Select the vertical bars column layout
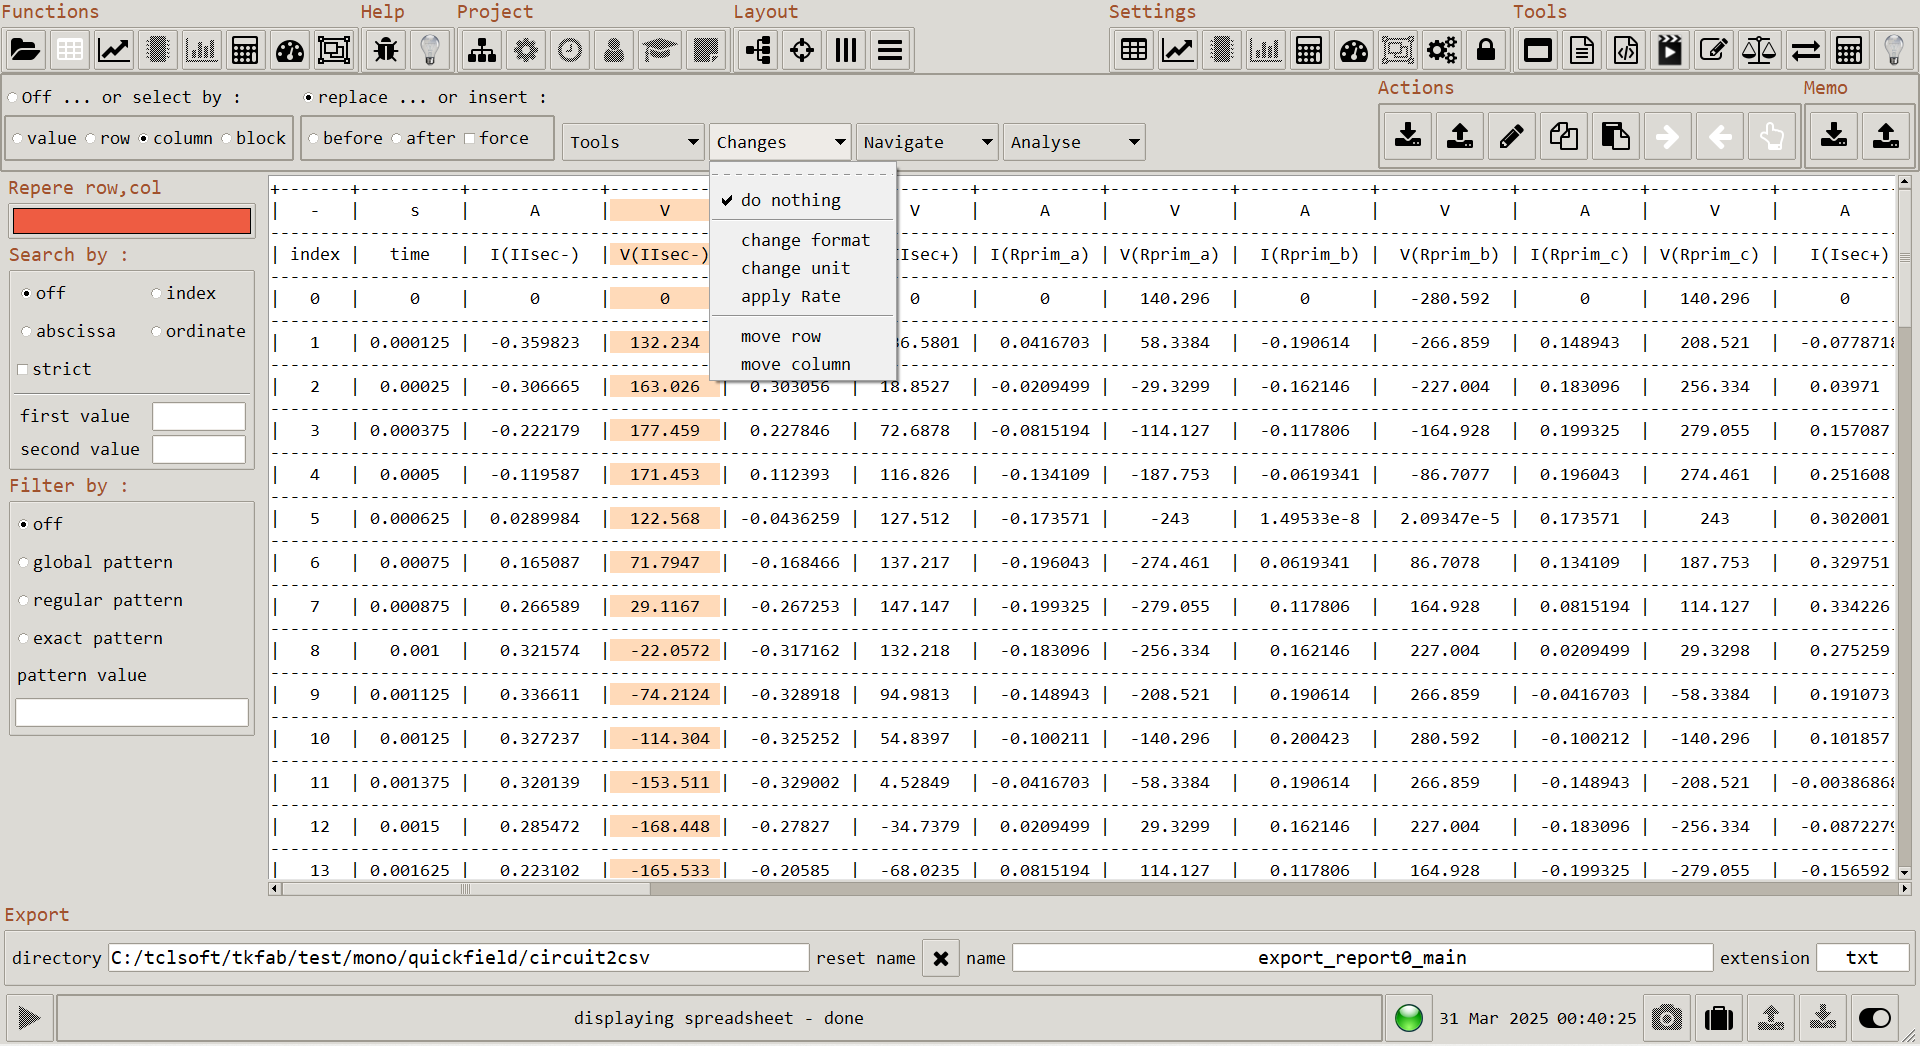Viewport: 1920px width, 1046px height. coord(846,50)
